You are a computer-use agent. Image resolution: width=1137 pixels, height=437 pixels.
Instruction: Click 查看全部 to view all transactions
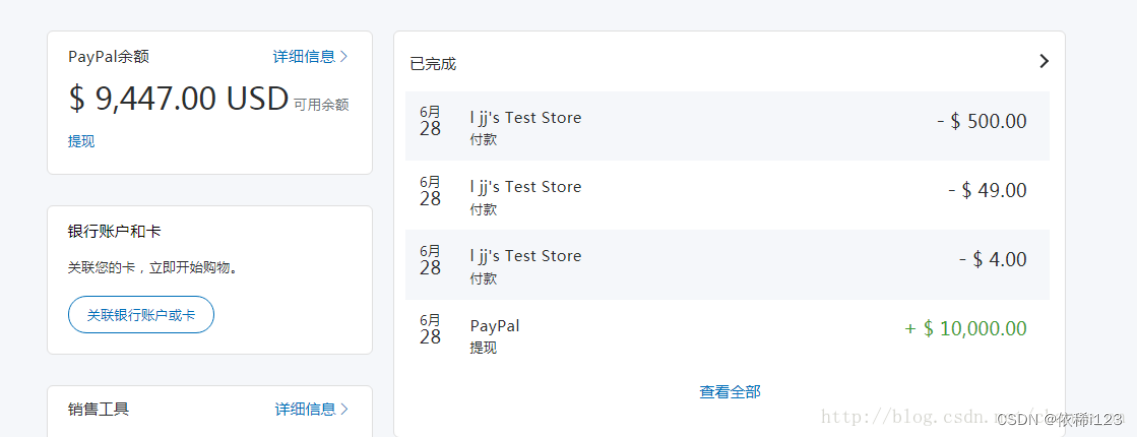coord(729,392)
